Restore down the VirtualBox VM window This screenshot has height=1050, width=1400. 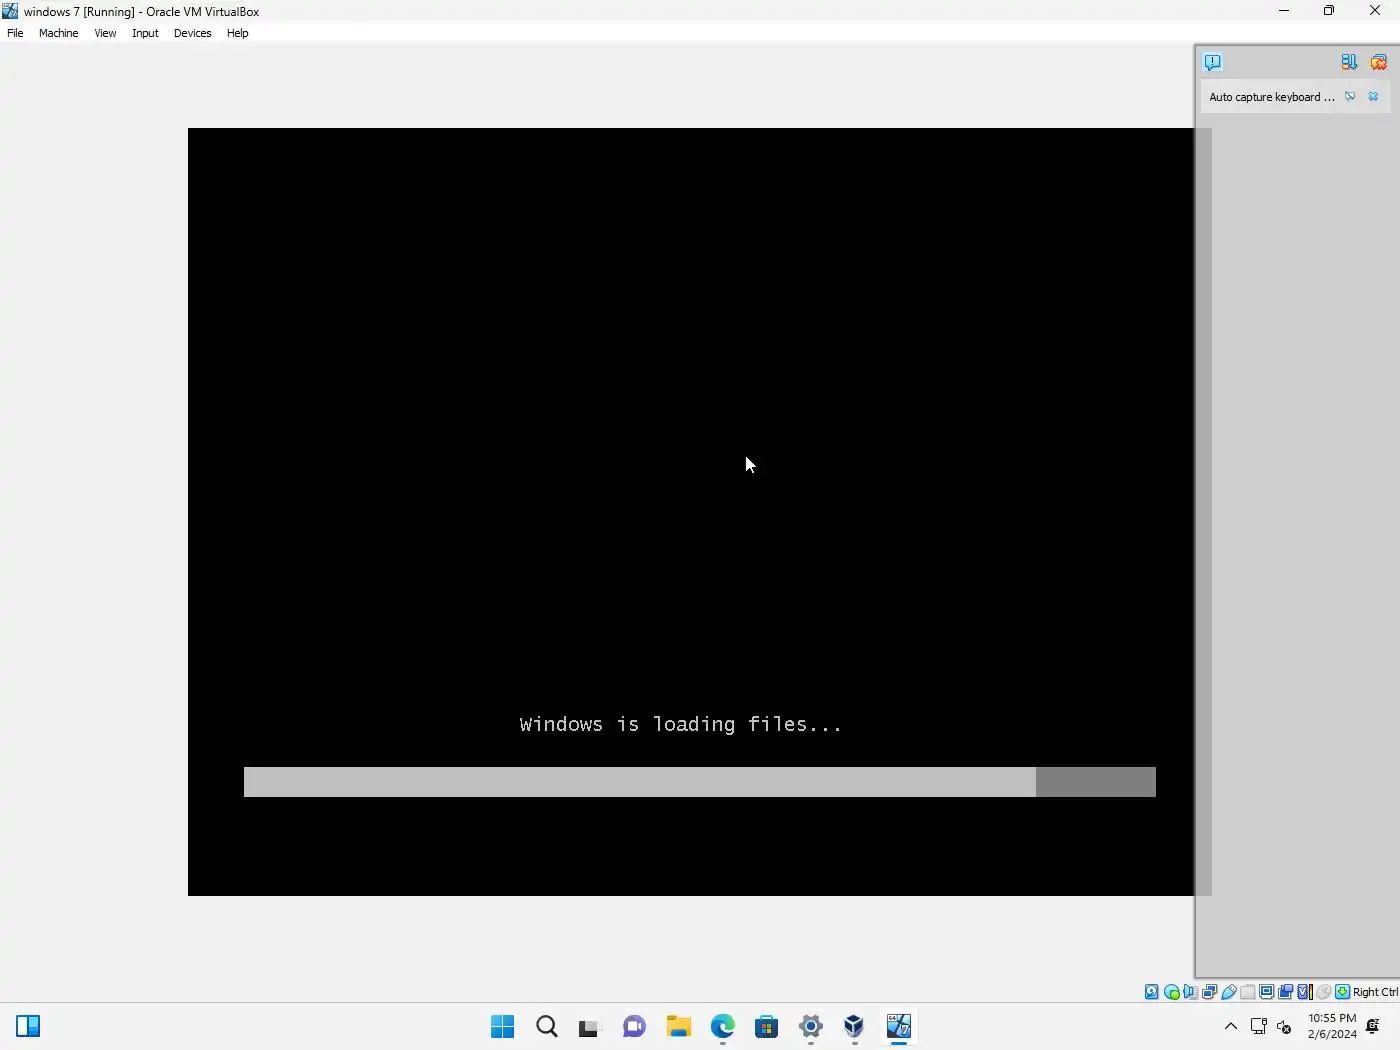[x=1329, y=11]
